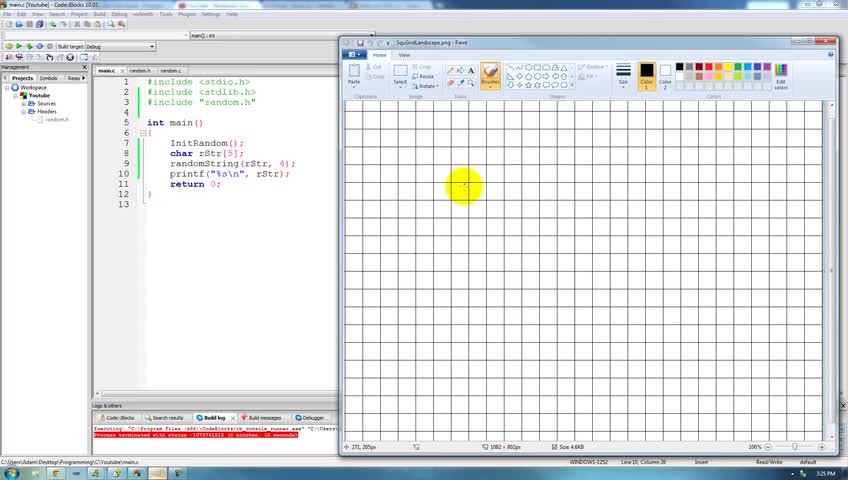Open the Search results log tab
Viewport: 848px width, 480px height.
coord(164,418)
